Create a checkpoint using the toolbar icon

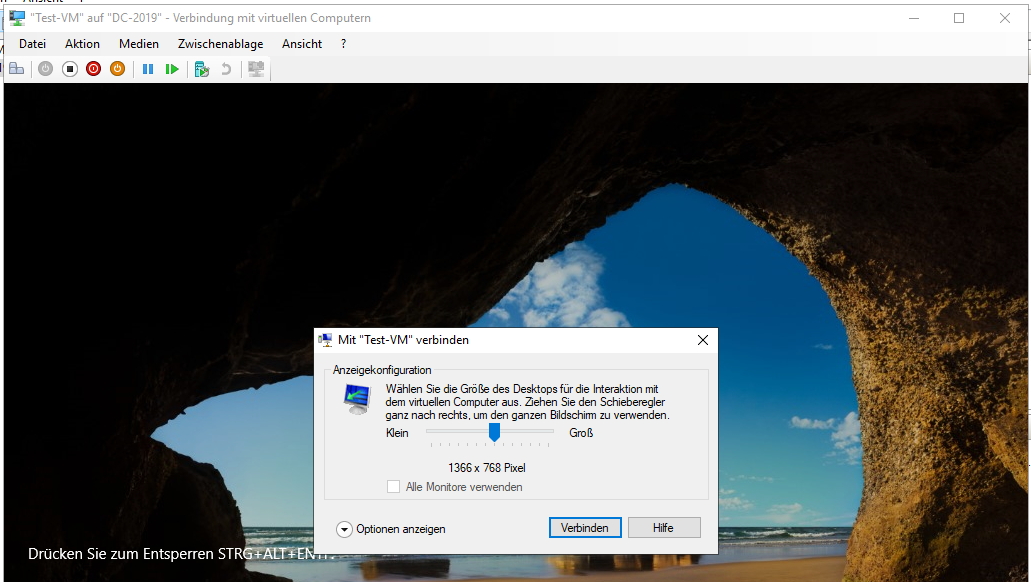coord(202,69)
